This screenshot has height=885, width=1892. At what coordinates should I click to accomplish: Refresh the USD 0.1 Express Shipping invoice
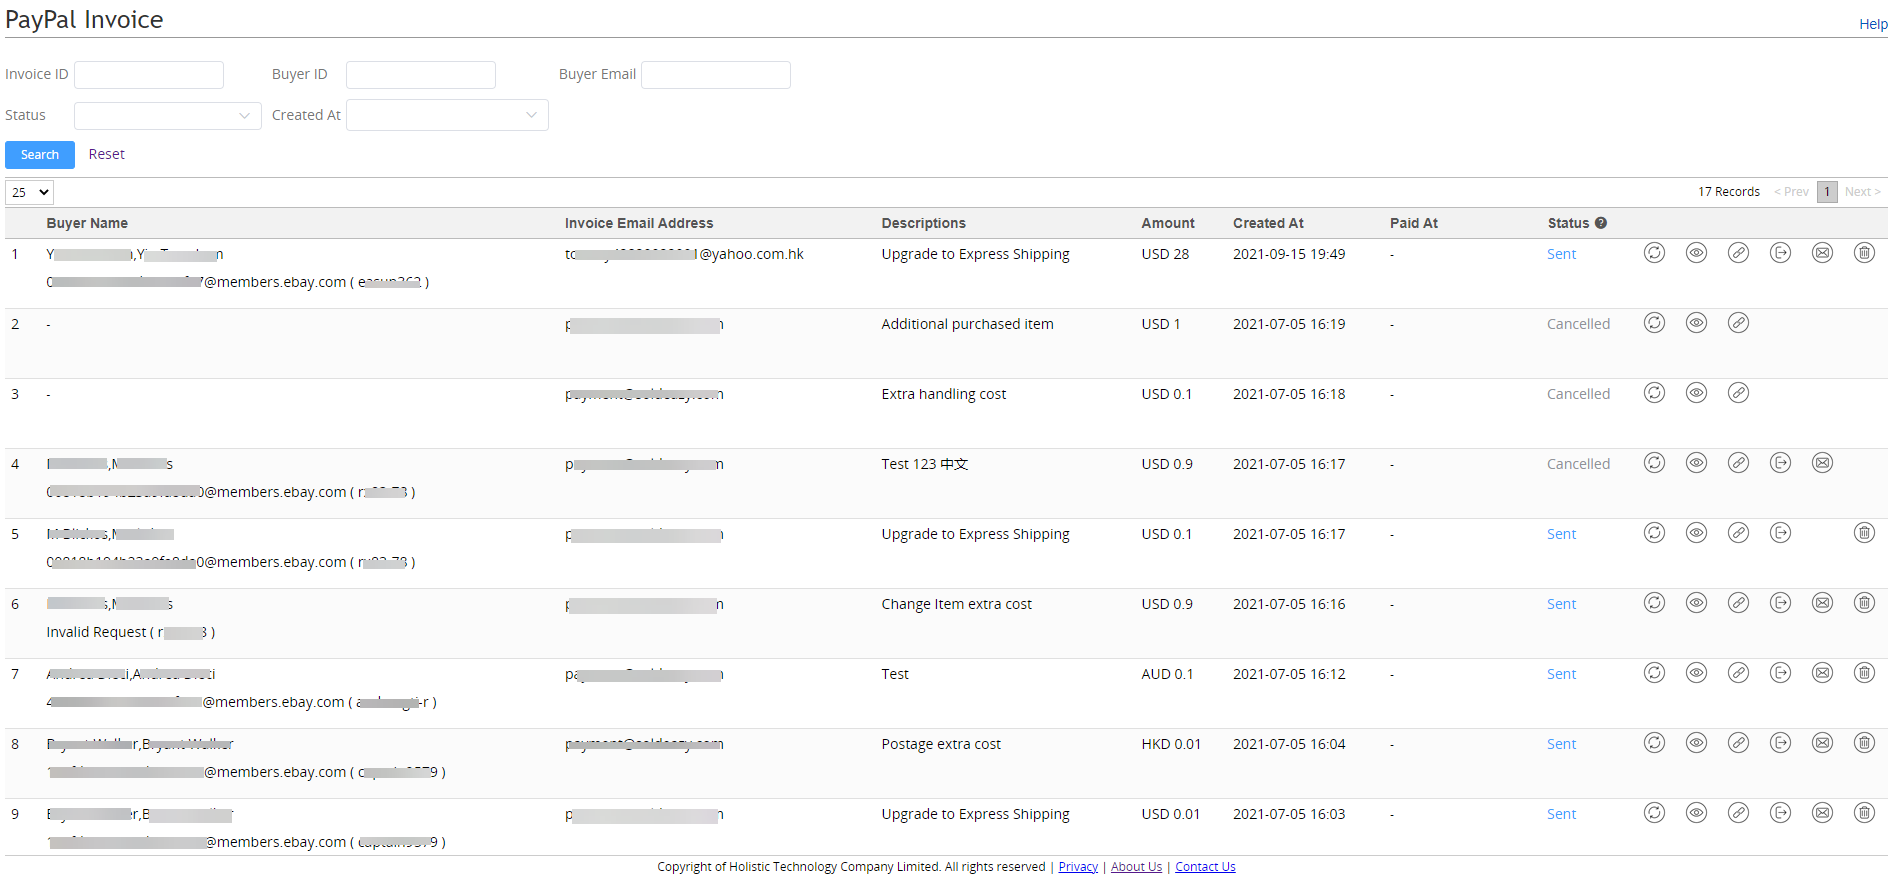[1655, 533]
